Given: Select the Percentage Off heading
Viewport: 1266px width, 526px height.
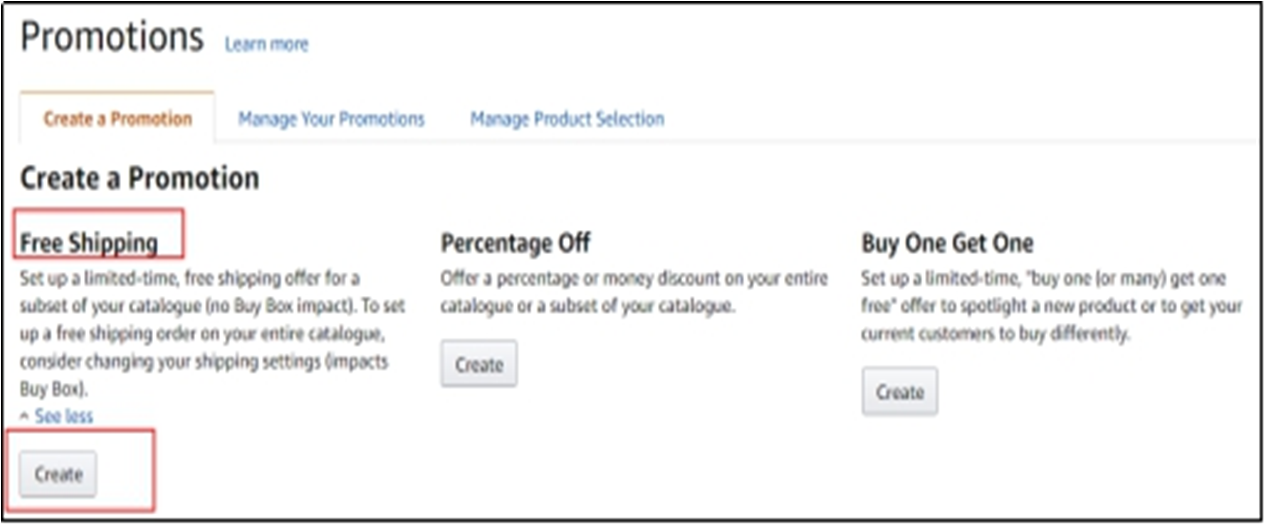Looking at the screenshot, I should click(515, 243).
